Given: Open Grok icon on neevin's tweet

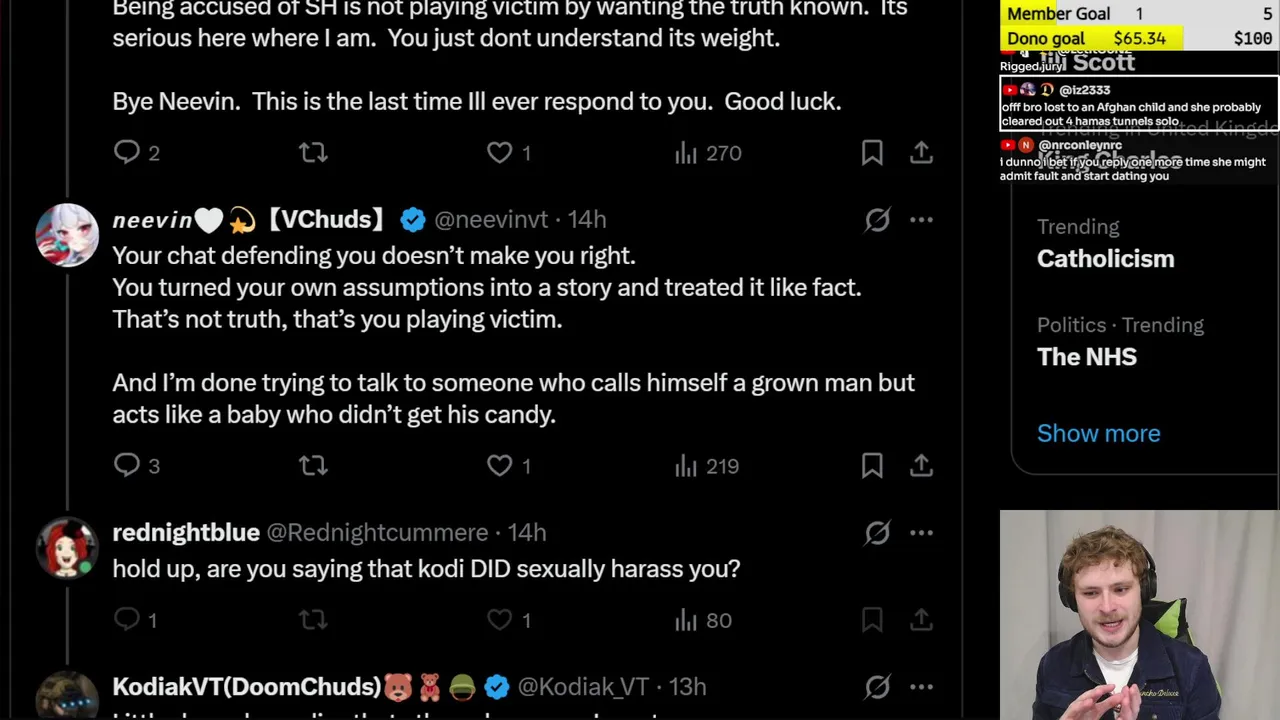Looking at the screenshot, I should click(x=877, y=220).
